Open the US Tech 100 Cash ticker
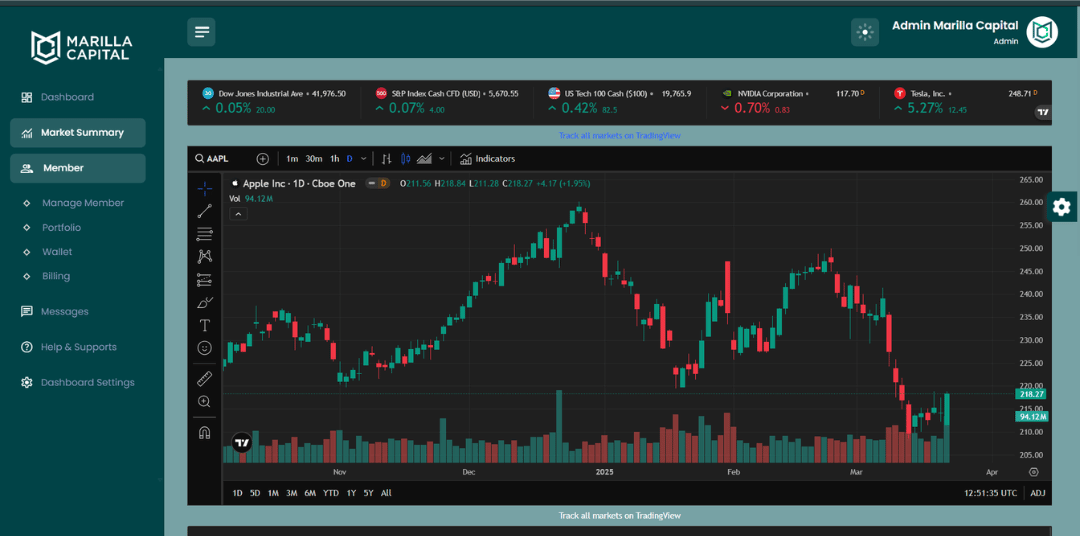This screenshot has height=536, width=1080. click(x=619, y=101)
